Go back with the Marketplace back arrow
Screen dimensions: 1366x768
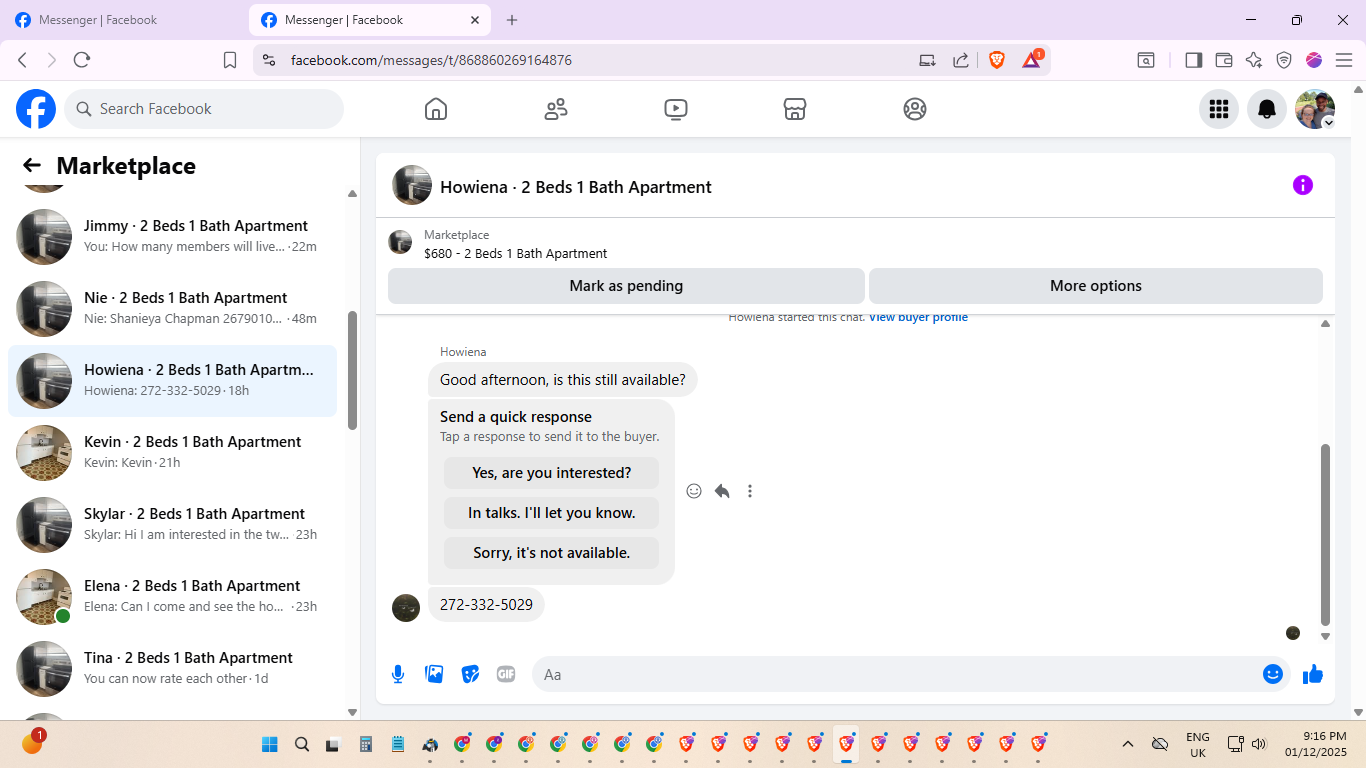tap(32, 166)
